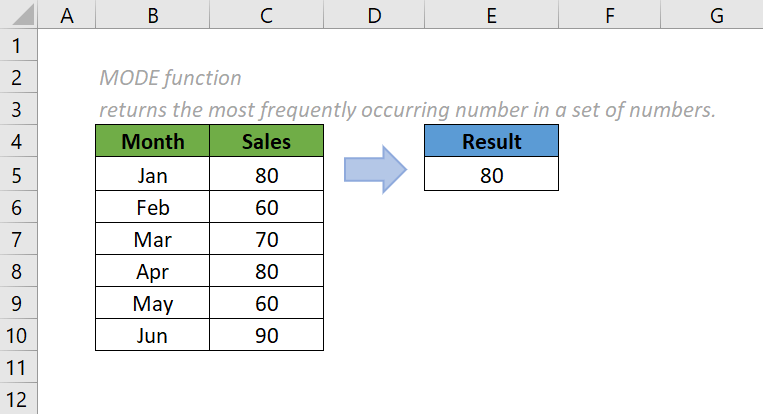763x414 pixels.
Task: Select the Apr sales value 80
Action: click(266, 271)
